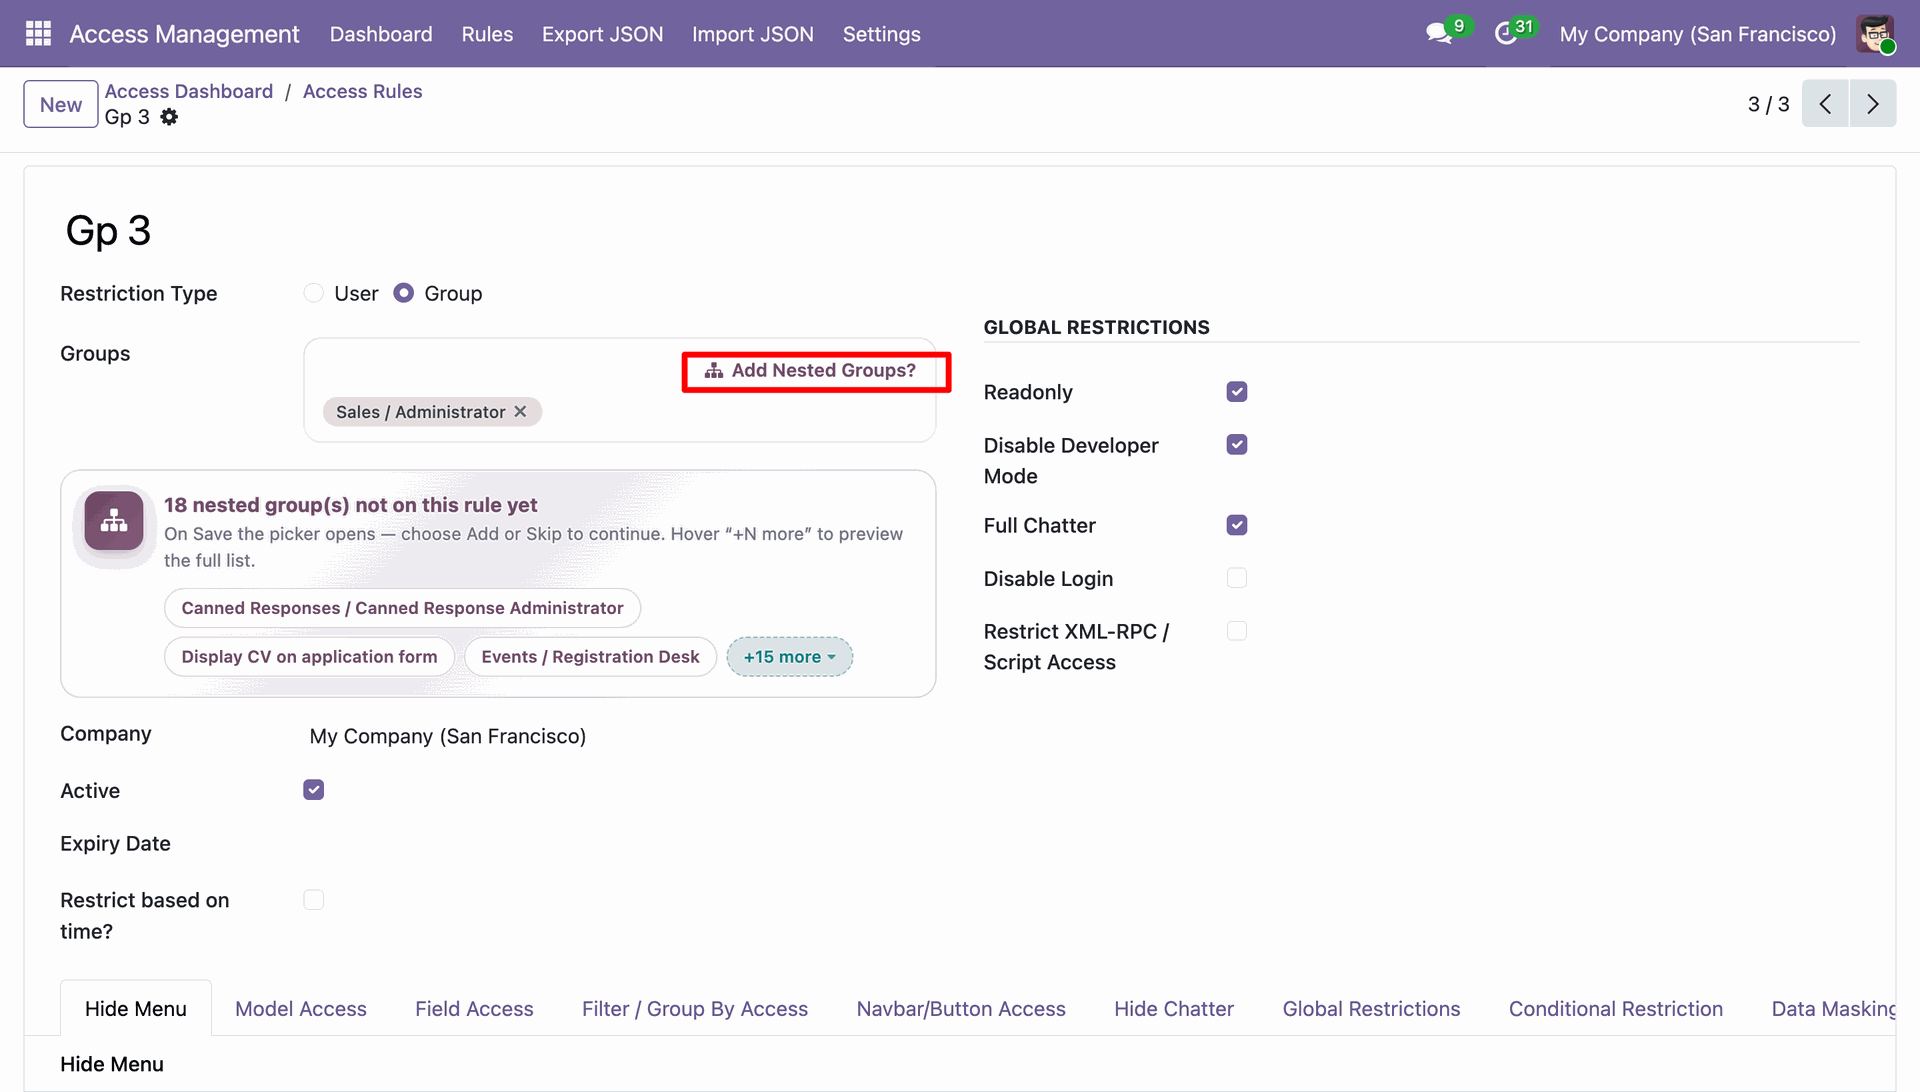This screenshot has width=1920, height=1092.
Task: Toggle Disable Developer Mode checkbox
Action: point(1237,445)
